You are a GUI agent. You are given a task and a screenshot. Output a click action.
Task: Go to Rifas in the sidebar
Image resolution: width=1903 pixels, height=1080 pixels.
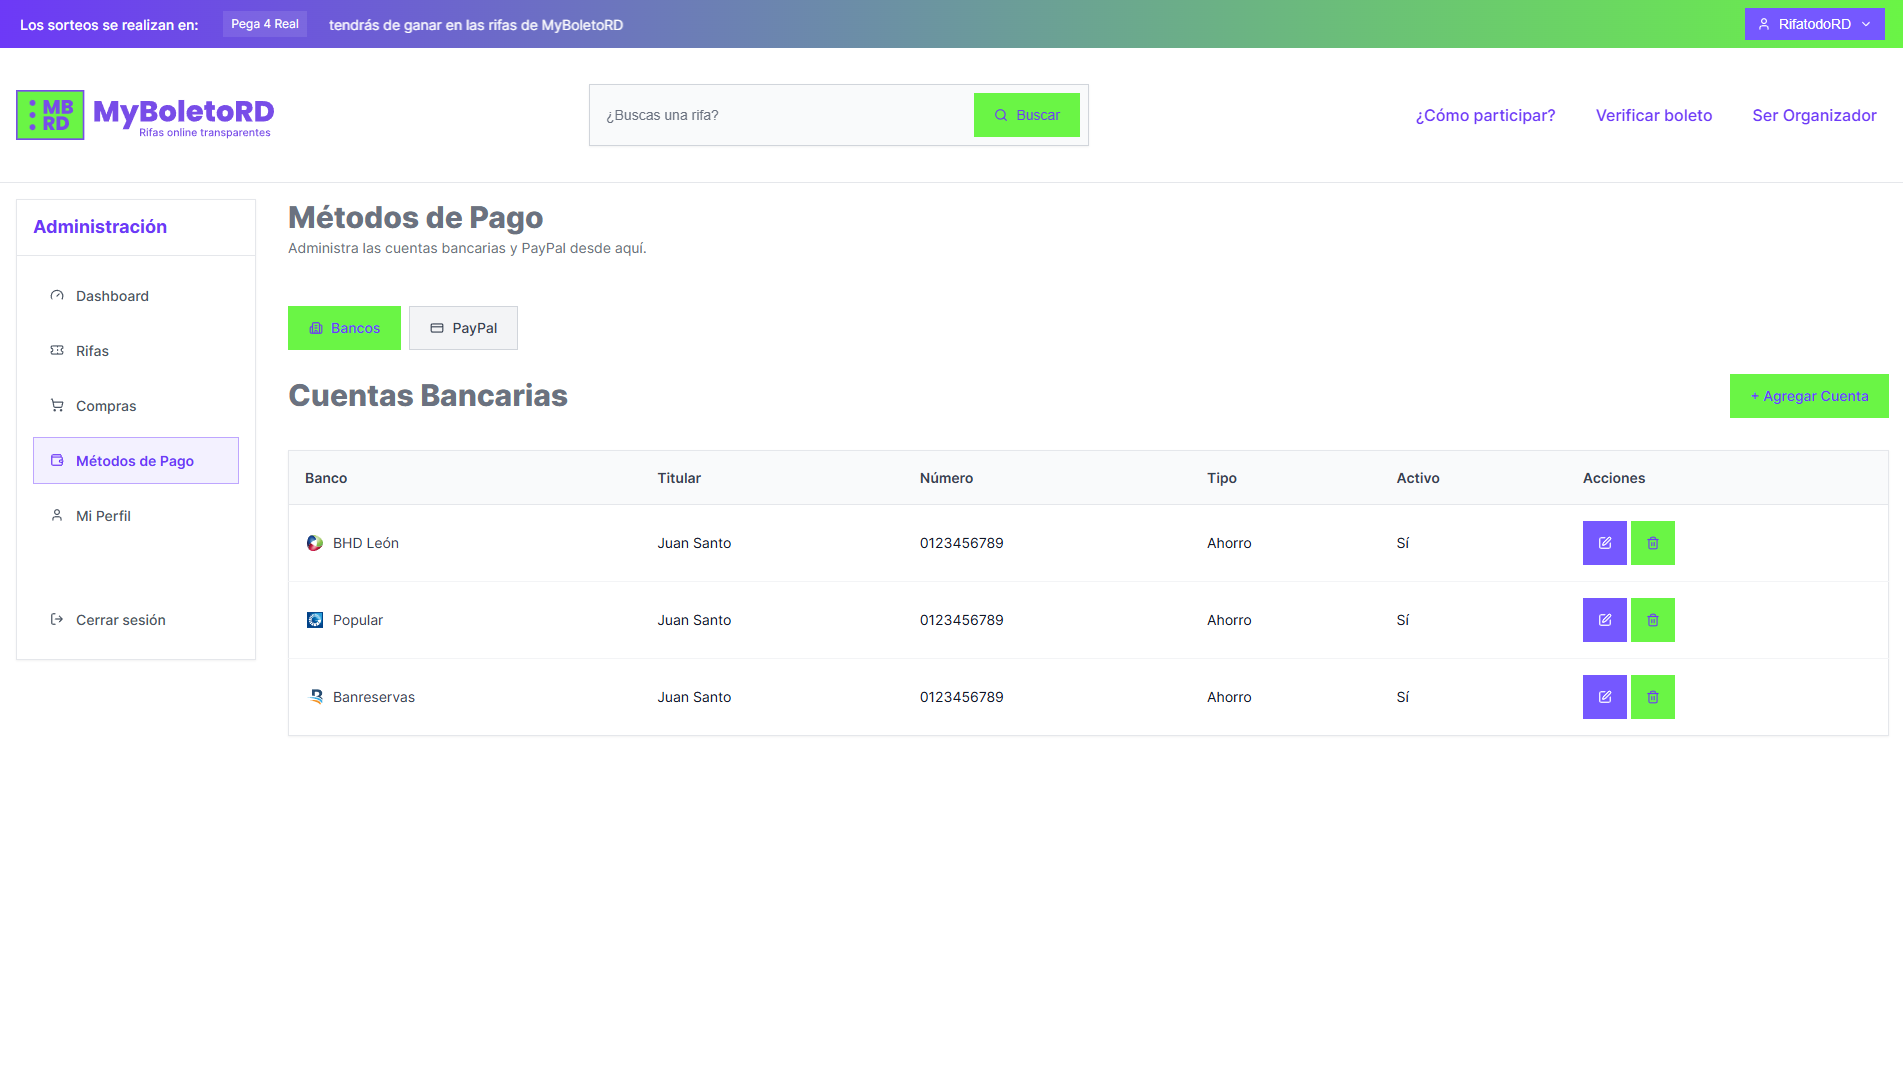pos(92,351)
